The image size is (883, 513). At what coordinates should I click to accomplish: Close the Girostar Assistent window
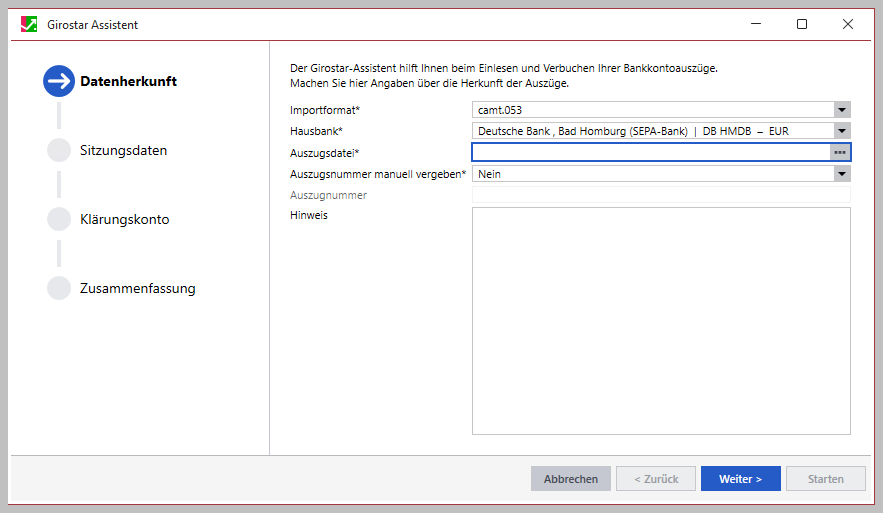pos(847,24)
